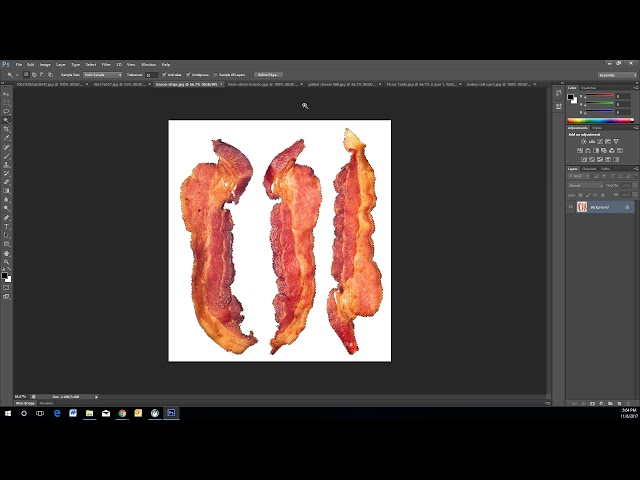Image resolution: width=640 pixels, height=480 pixels.
Task: Open the tool preset picker arrow
Action: pyautogui.click(x=17, y=75)
